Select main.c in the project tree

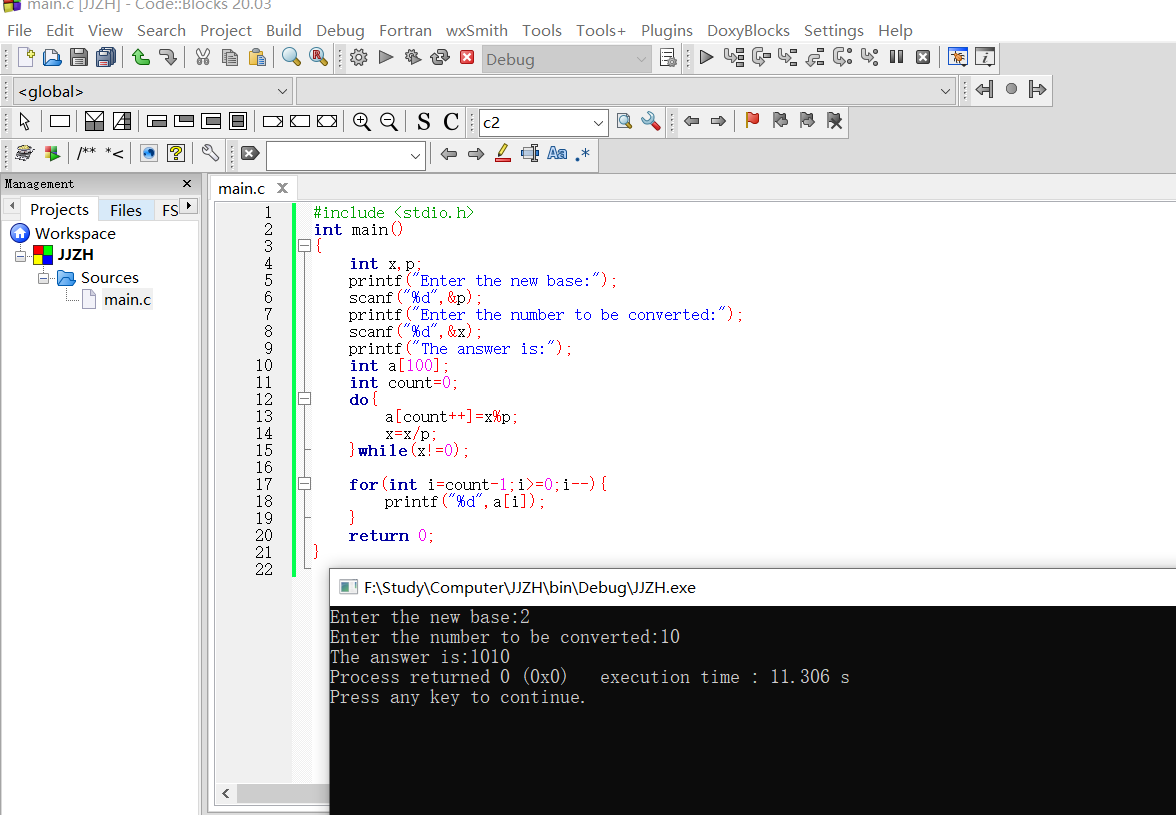coord(127,299)
